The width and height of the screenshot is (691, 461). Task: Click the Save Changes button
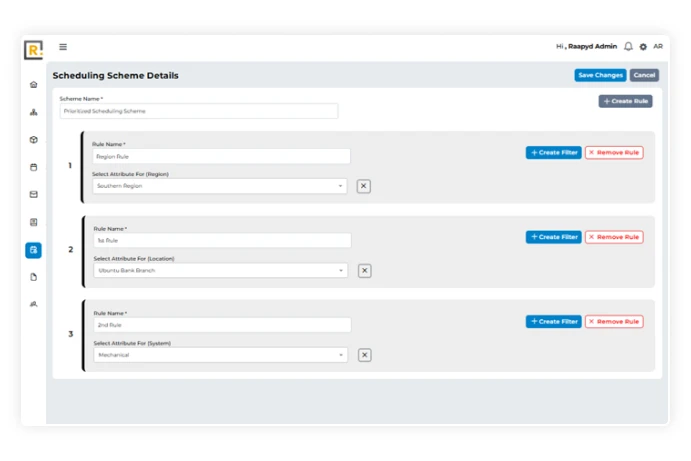[x=600, y=75]
